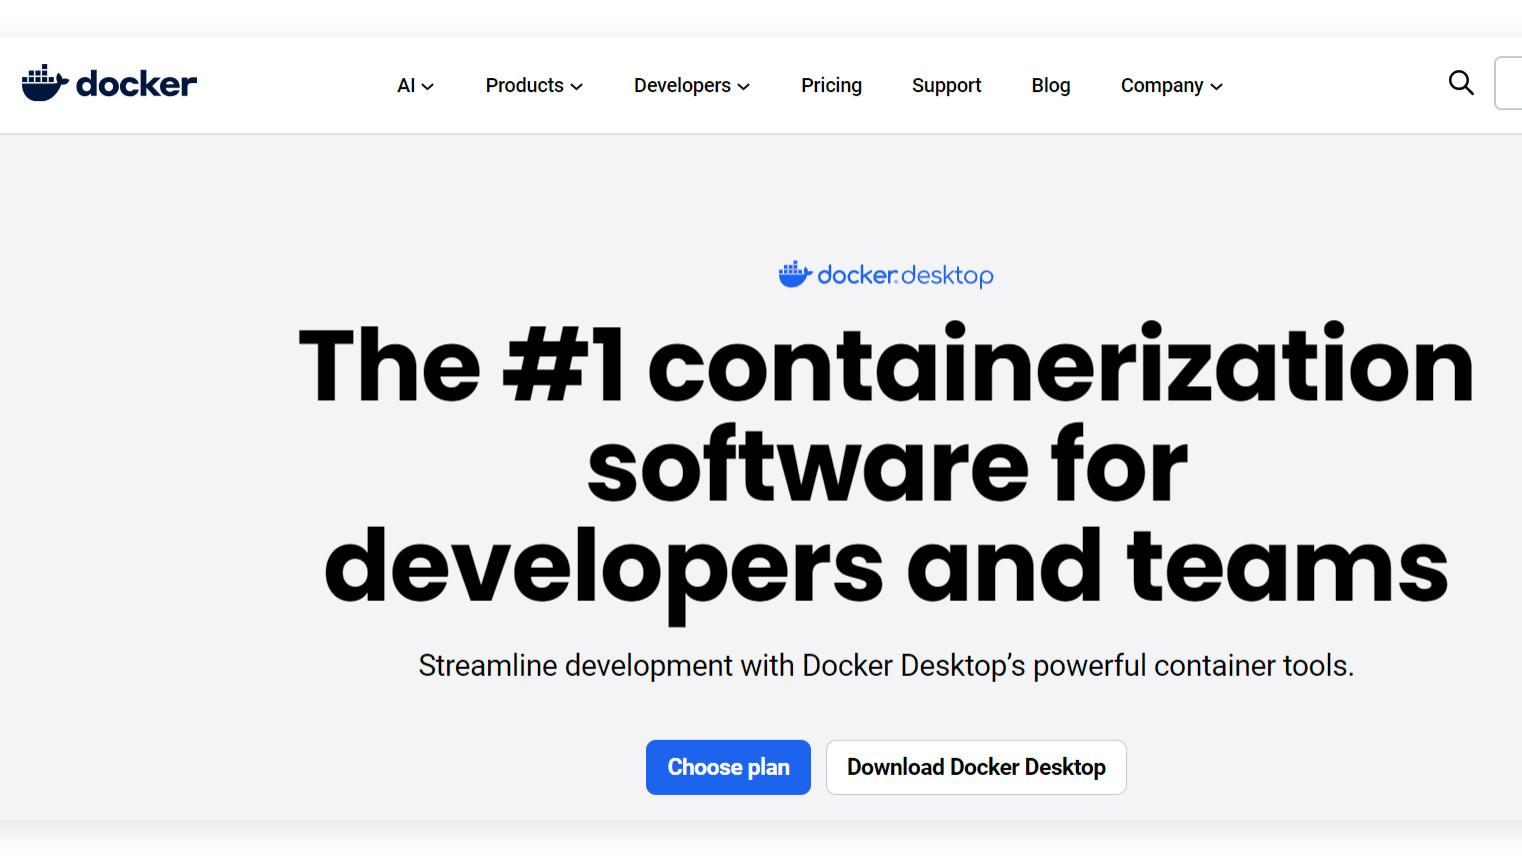Viewport: 1522px width, 857px height.
Task: Open the Support menu item
Action: click(946, 85)
